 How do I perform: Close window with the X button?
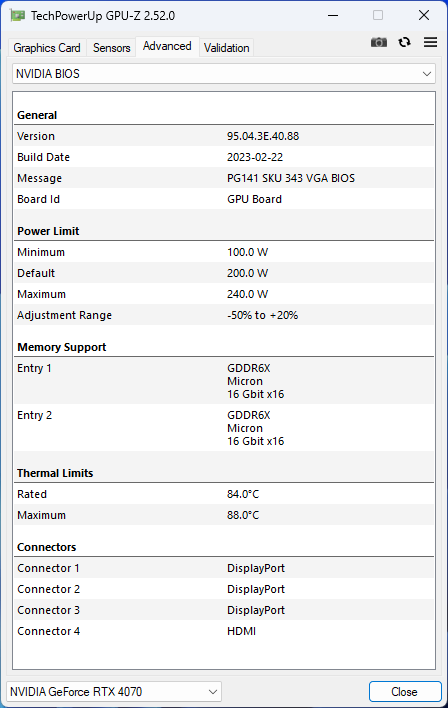(424, 15)
